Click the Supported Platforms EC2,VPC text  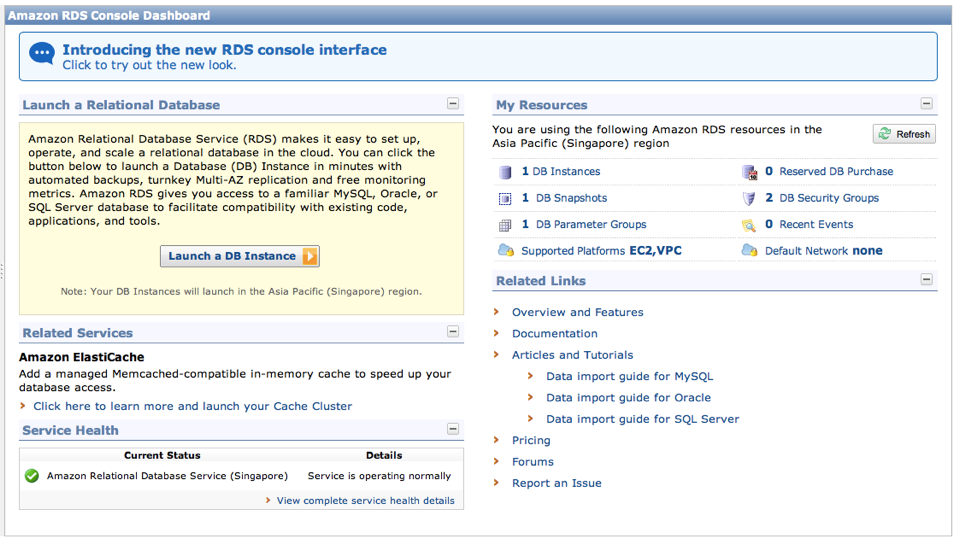point(601,250)
